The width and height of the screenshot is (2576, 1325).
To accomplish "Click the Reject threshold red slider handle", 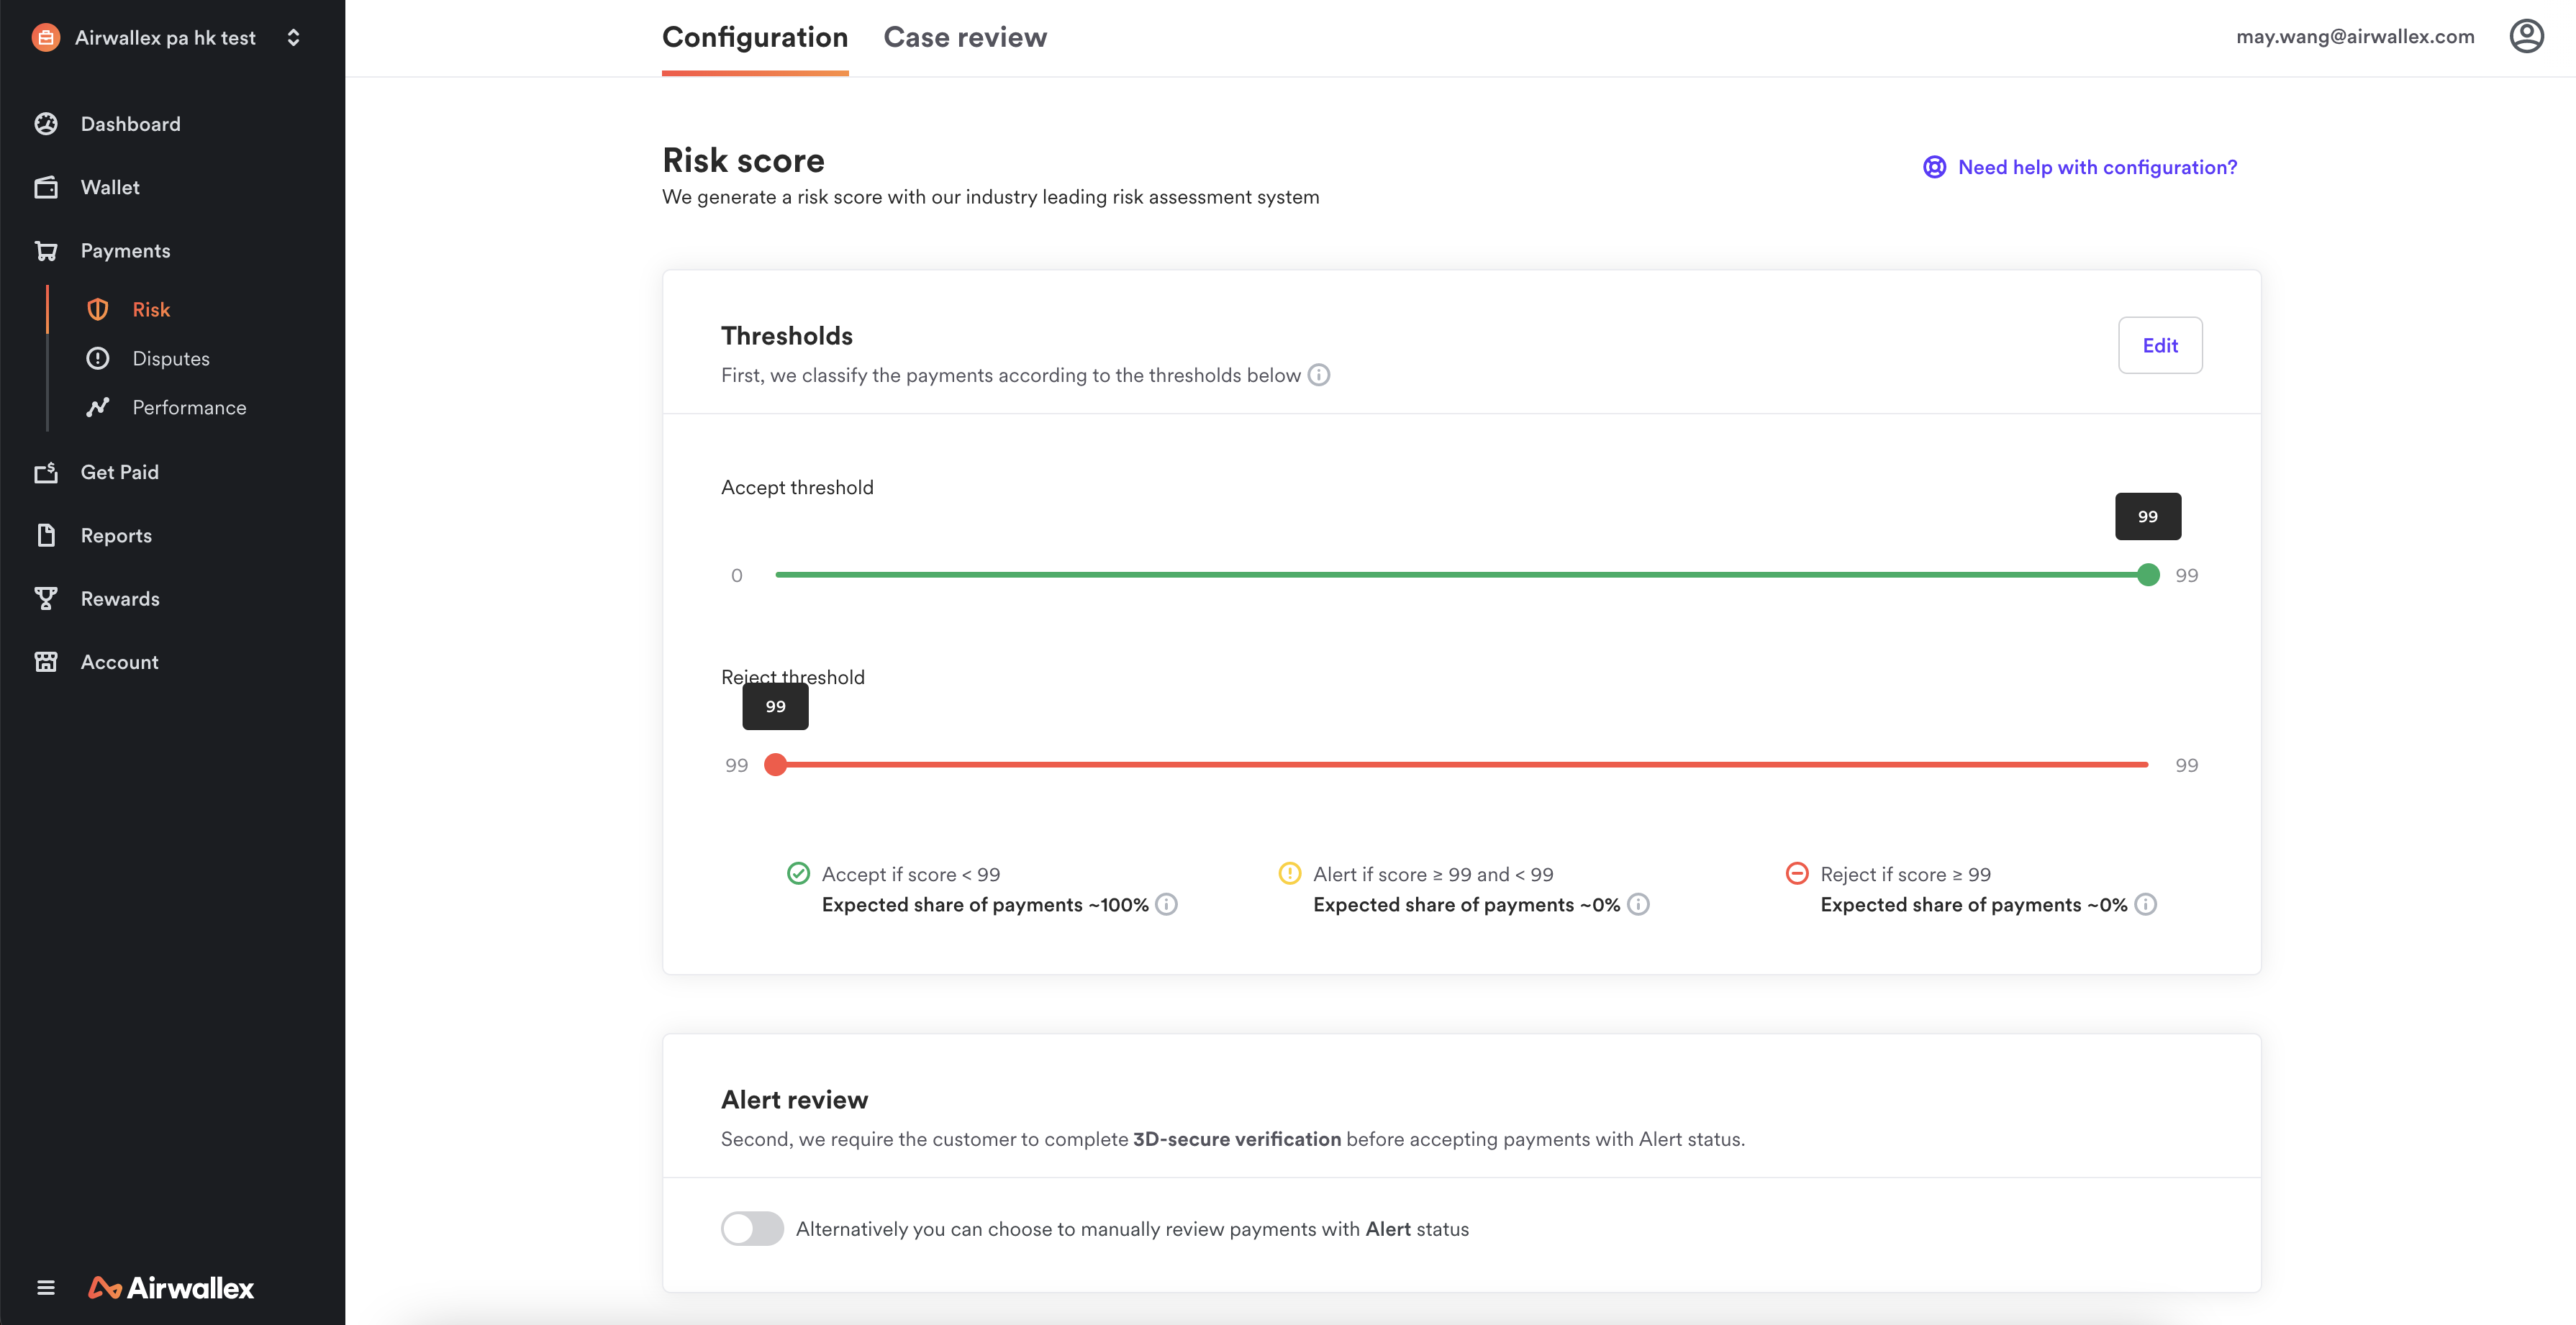I will point(775,764).
